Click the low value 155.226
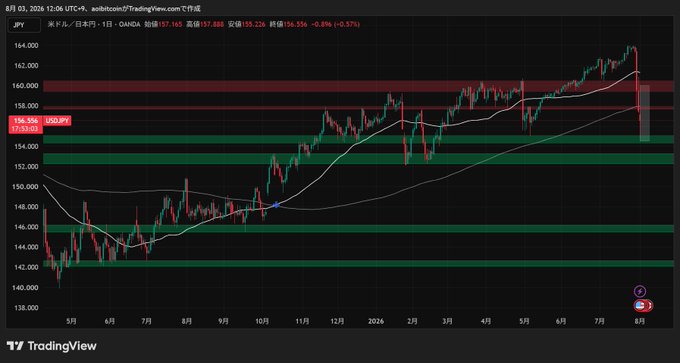This screenshot has width=680, height=363. tap(253, 25)
